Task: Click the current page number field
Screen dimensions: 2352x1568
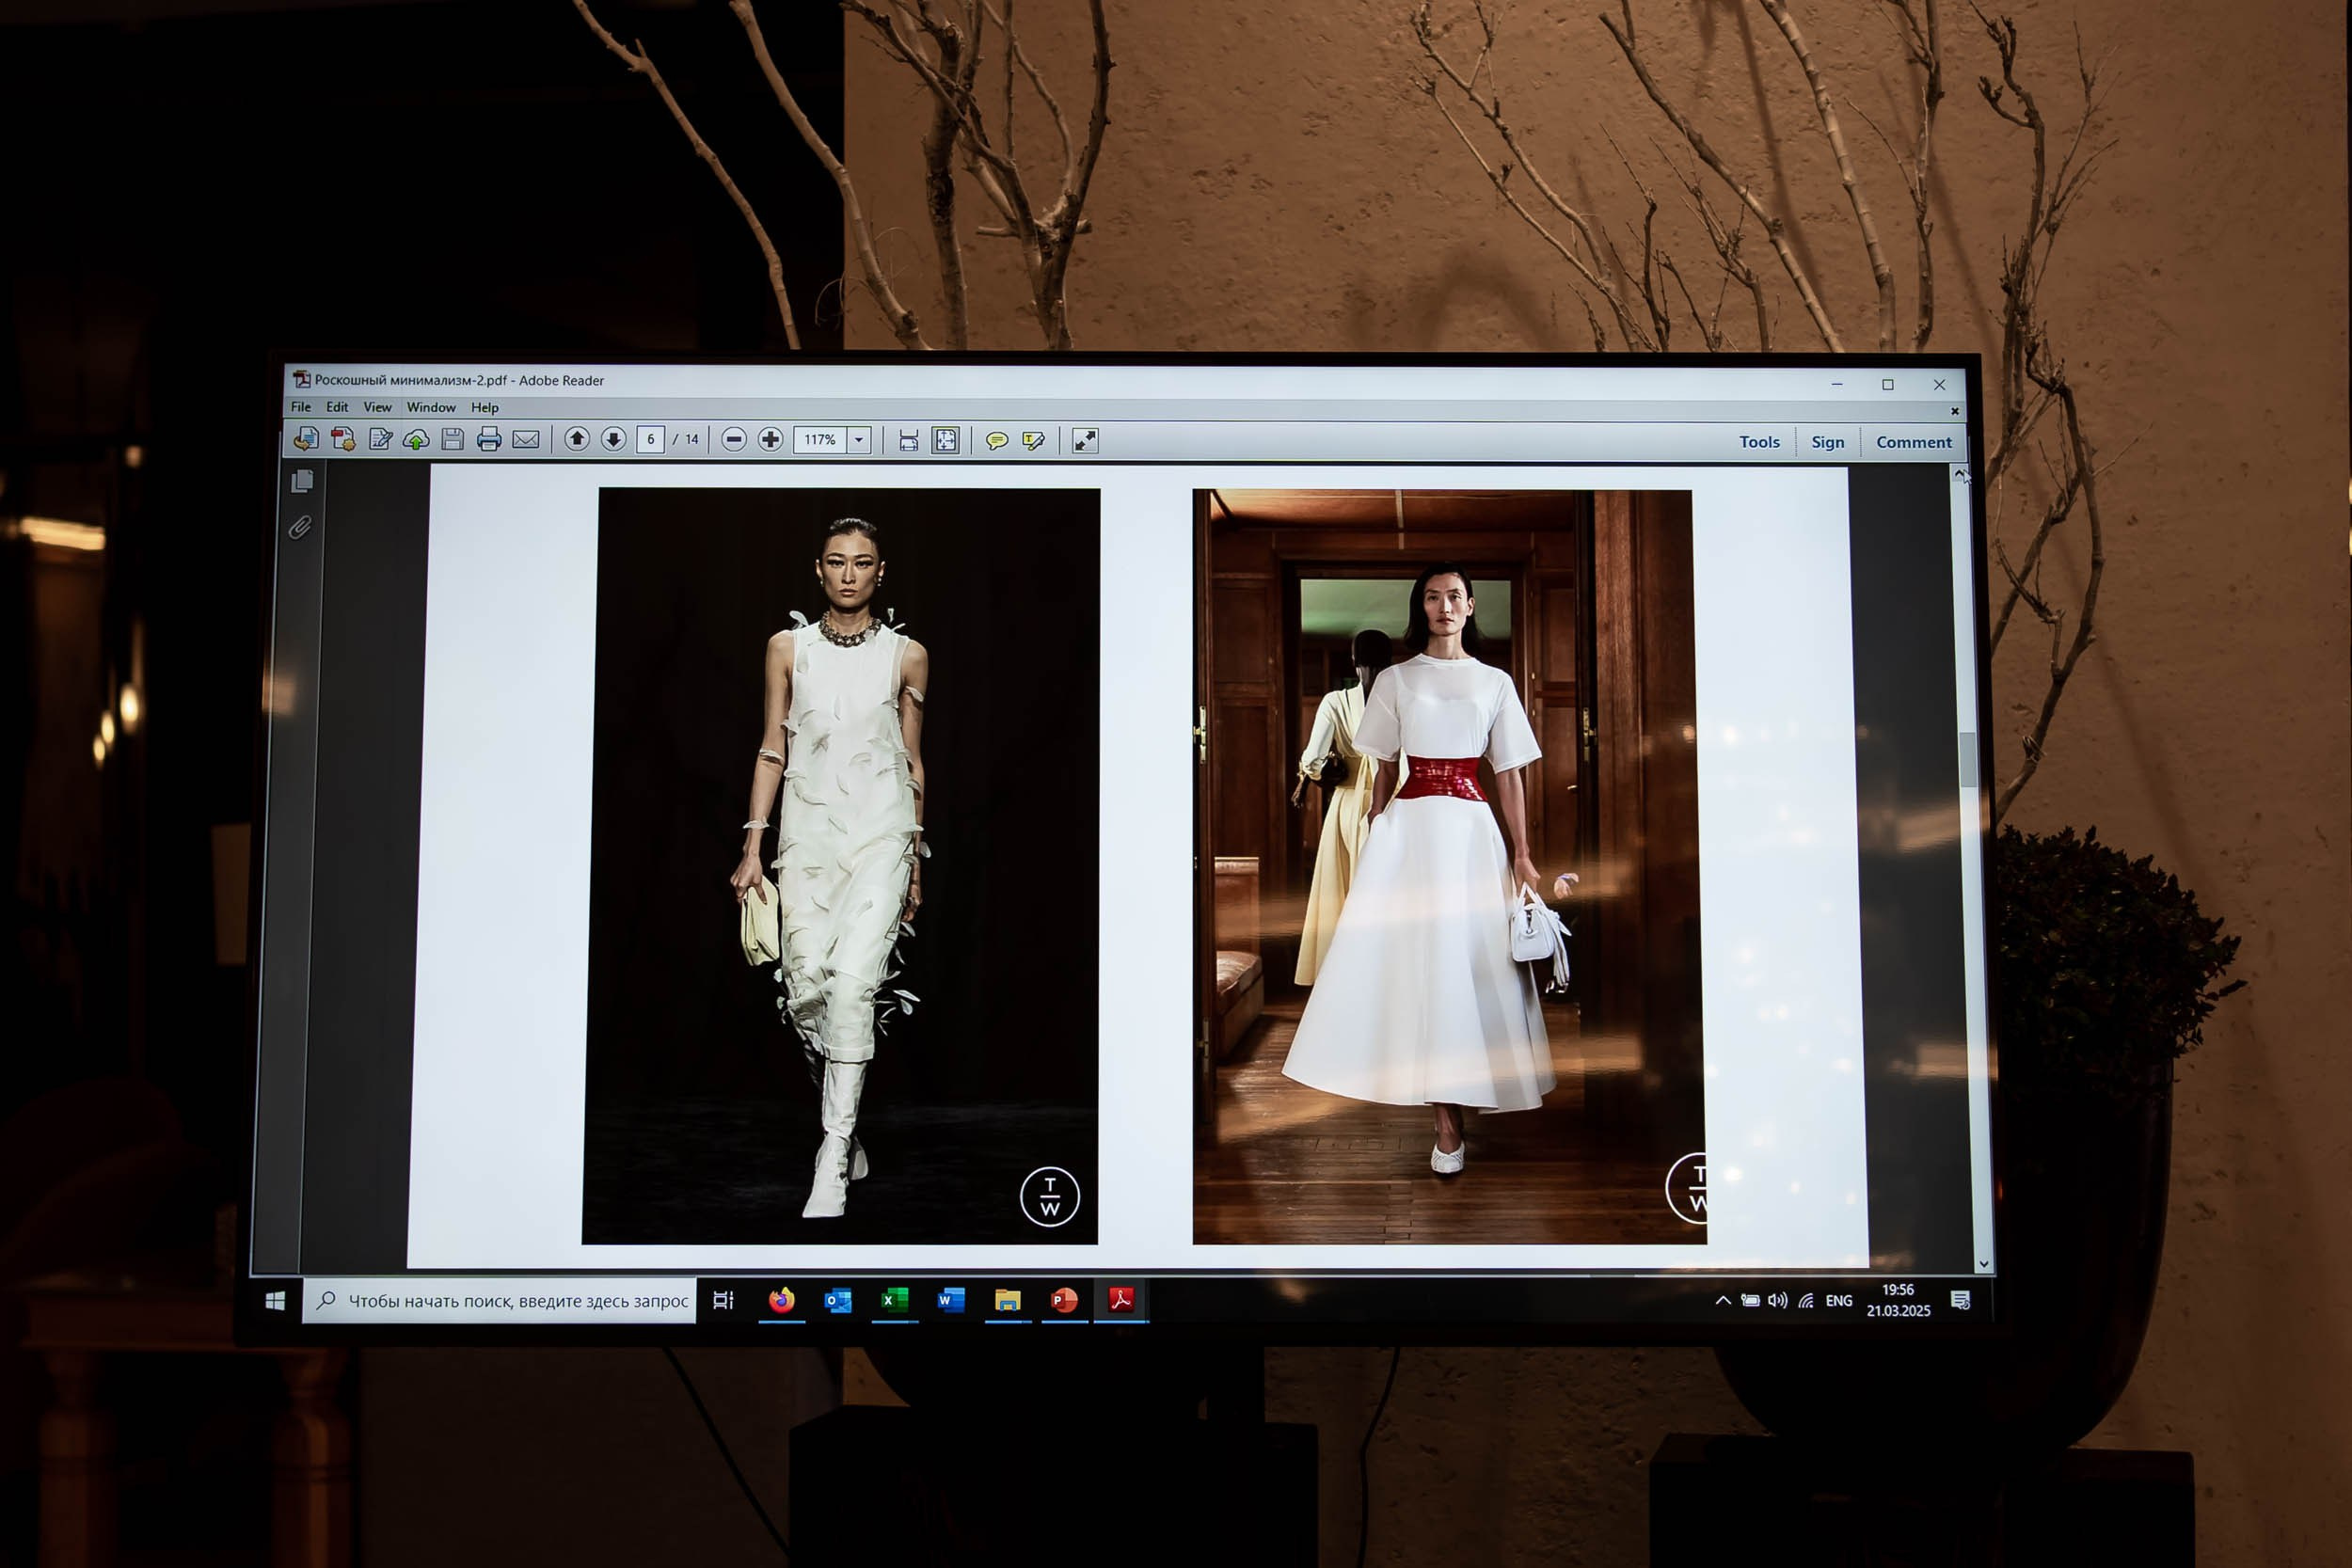Action: point(650,440)
